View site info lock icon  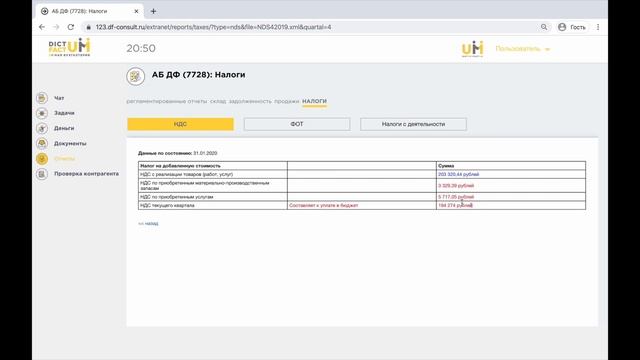(x=89, y=27)
